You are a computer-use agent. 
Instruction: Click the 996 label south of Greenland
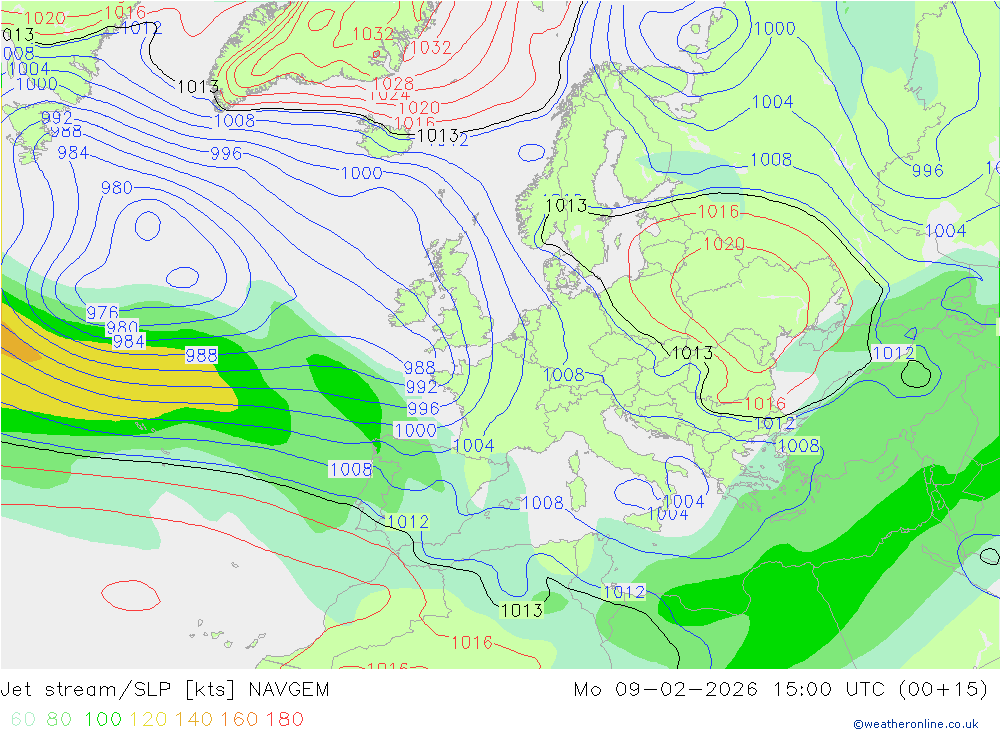pos(226,153)
